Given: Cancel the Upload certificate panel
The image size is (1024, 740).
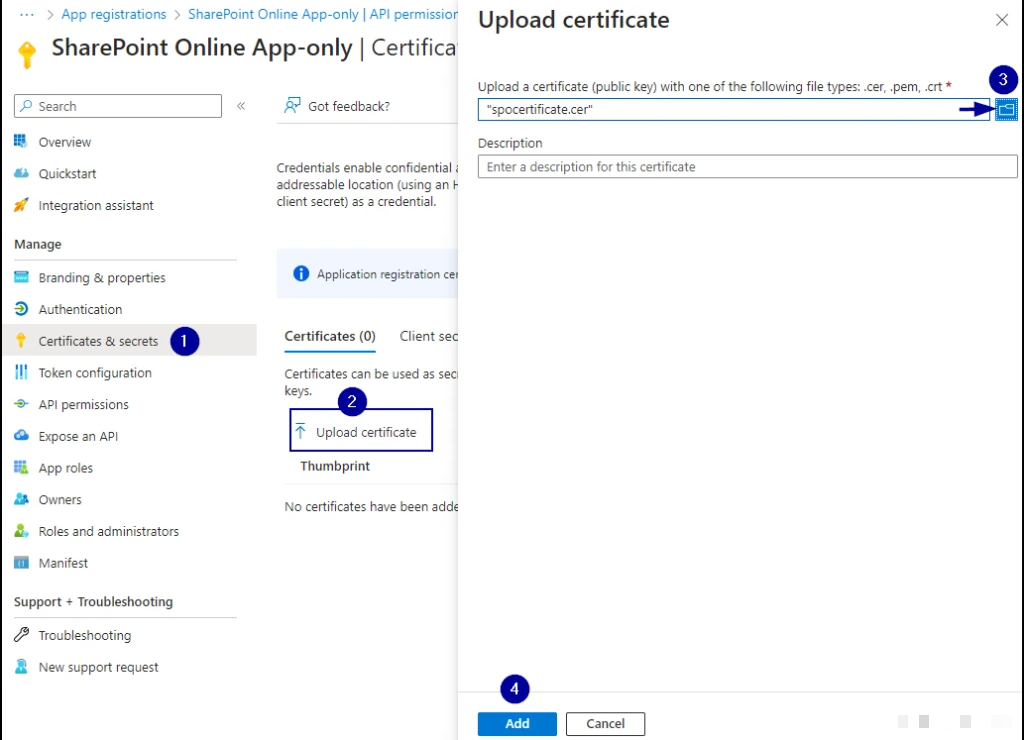Looking at the screenshot, I should (605, 724).
